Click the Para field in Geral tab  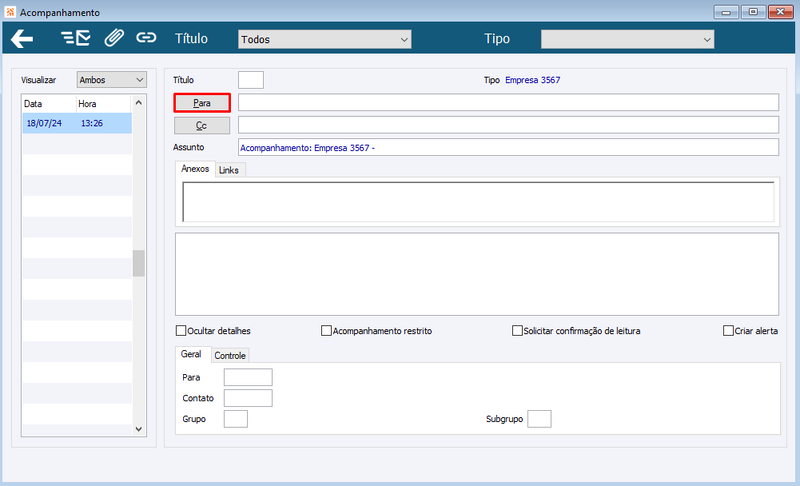[x=248, y=377]
